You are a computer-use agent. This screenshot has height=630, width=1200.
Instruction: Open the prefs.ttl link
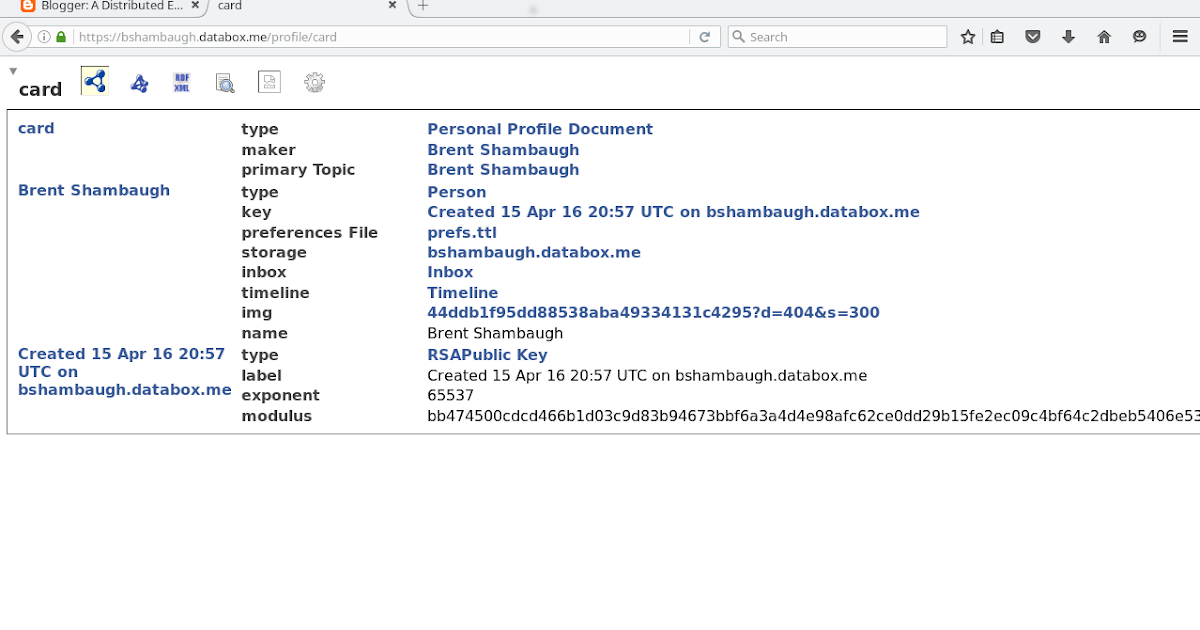click(461, 232)
